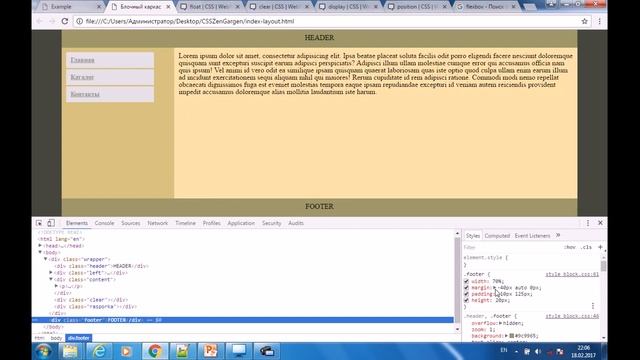Add a new style rule with the plus icon
The image size is (640, 360).
(600, 247)
